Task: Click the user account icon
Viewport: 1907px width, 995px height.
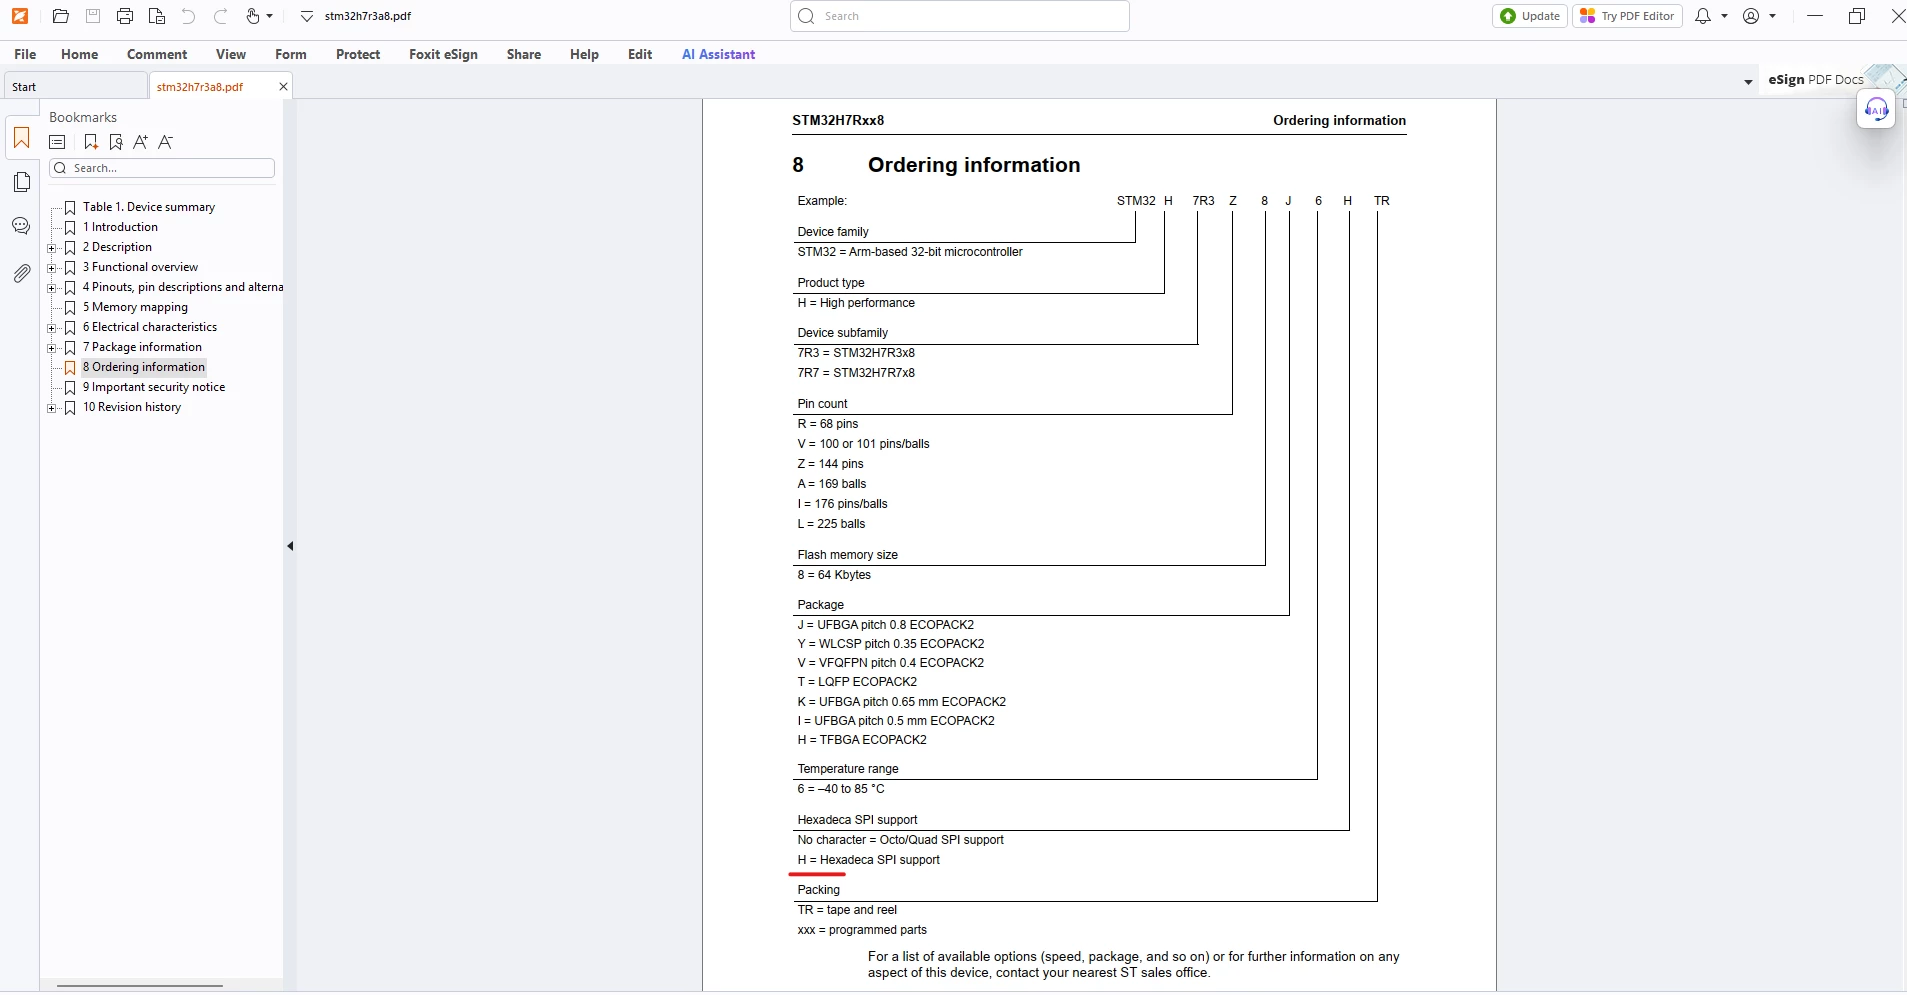Action: 1751,16
